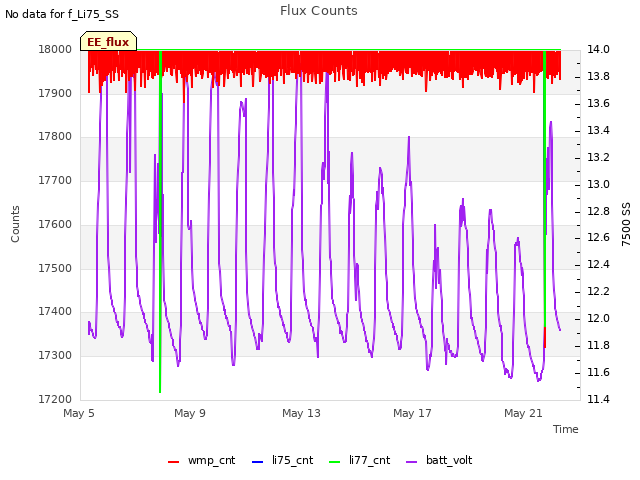Image resolution: width=640 pixels, height=480 pixels.
Task: Click the 14.0 right axis tick value
Action: point(598,49)
